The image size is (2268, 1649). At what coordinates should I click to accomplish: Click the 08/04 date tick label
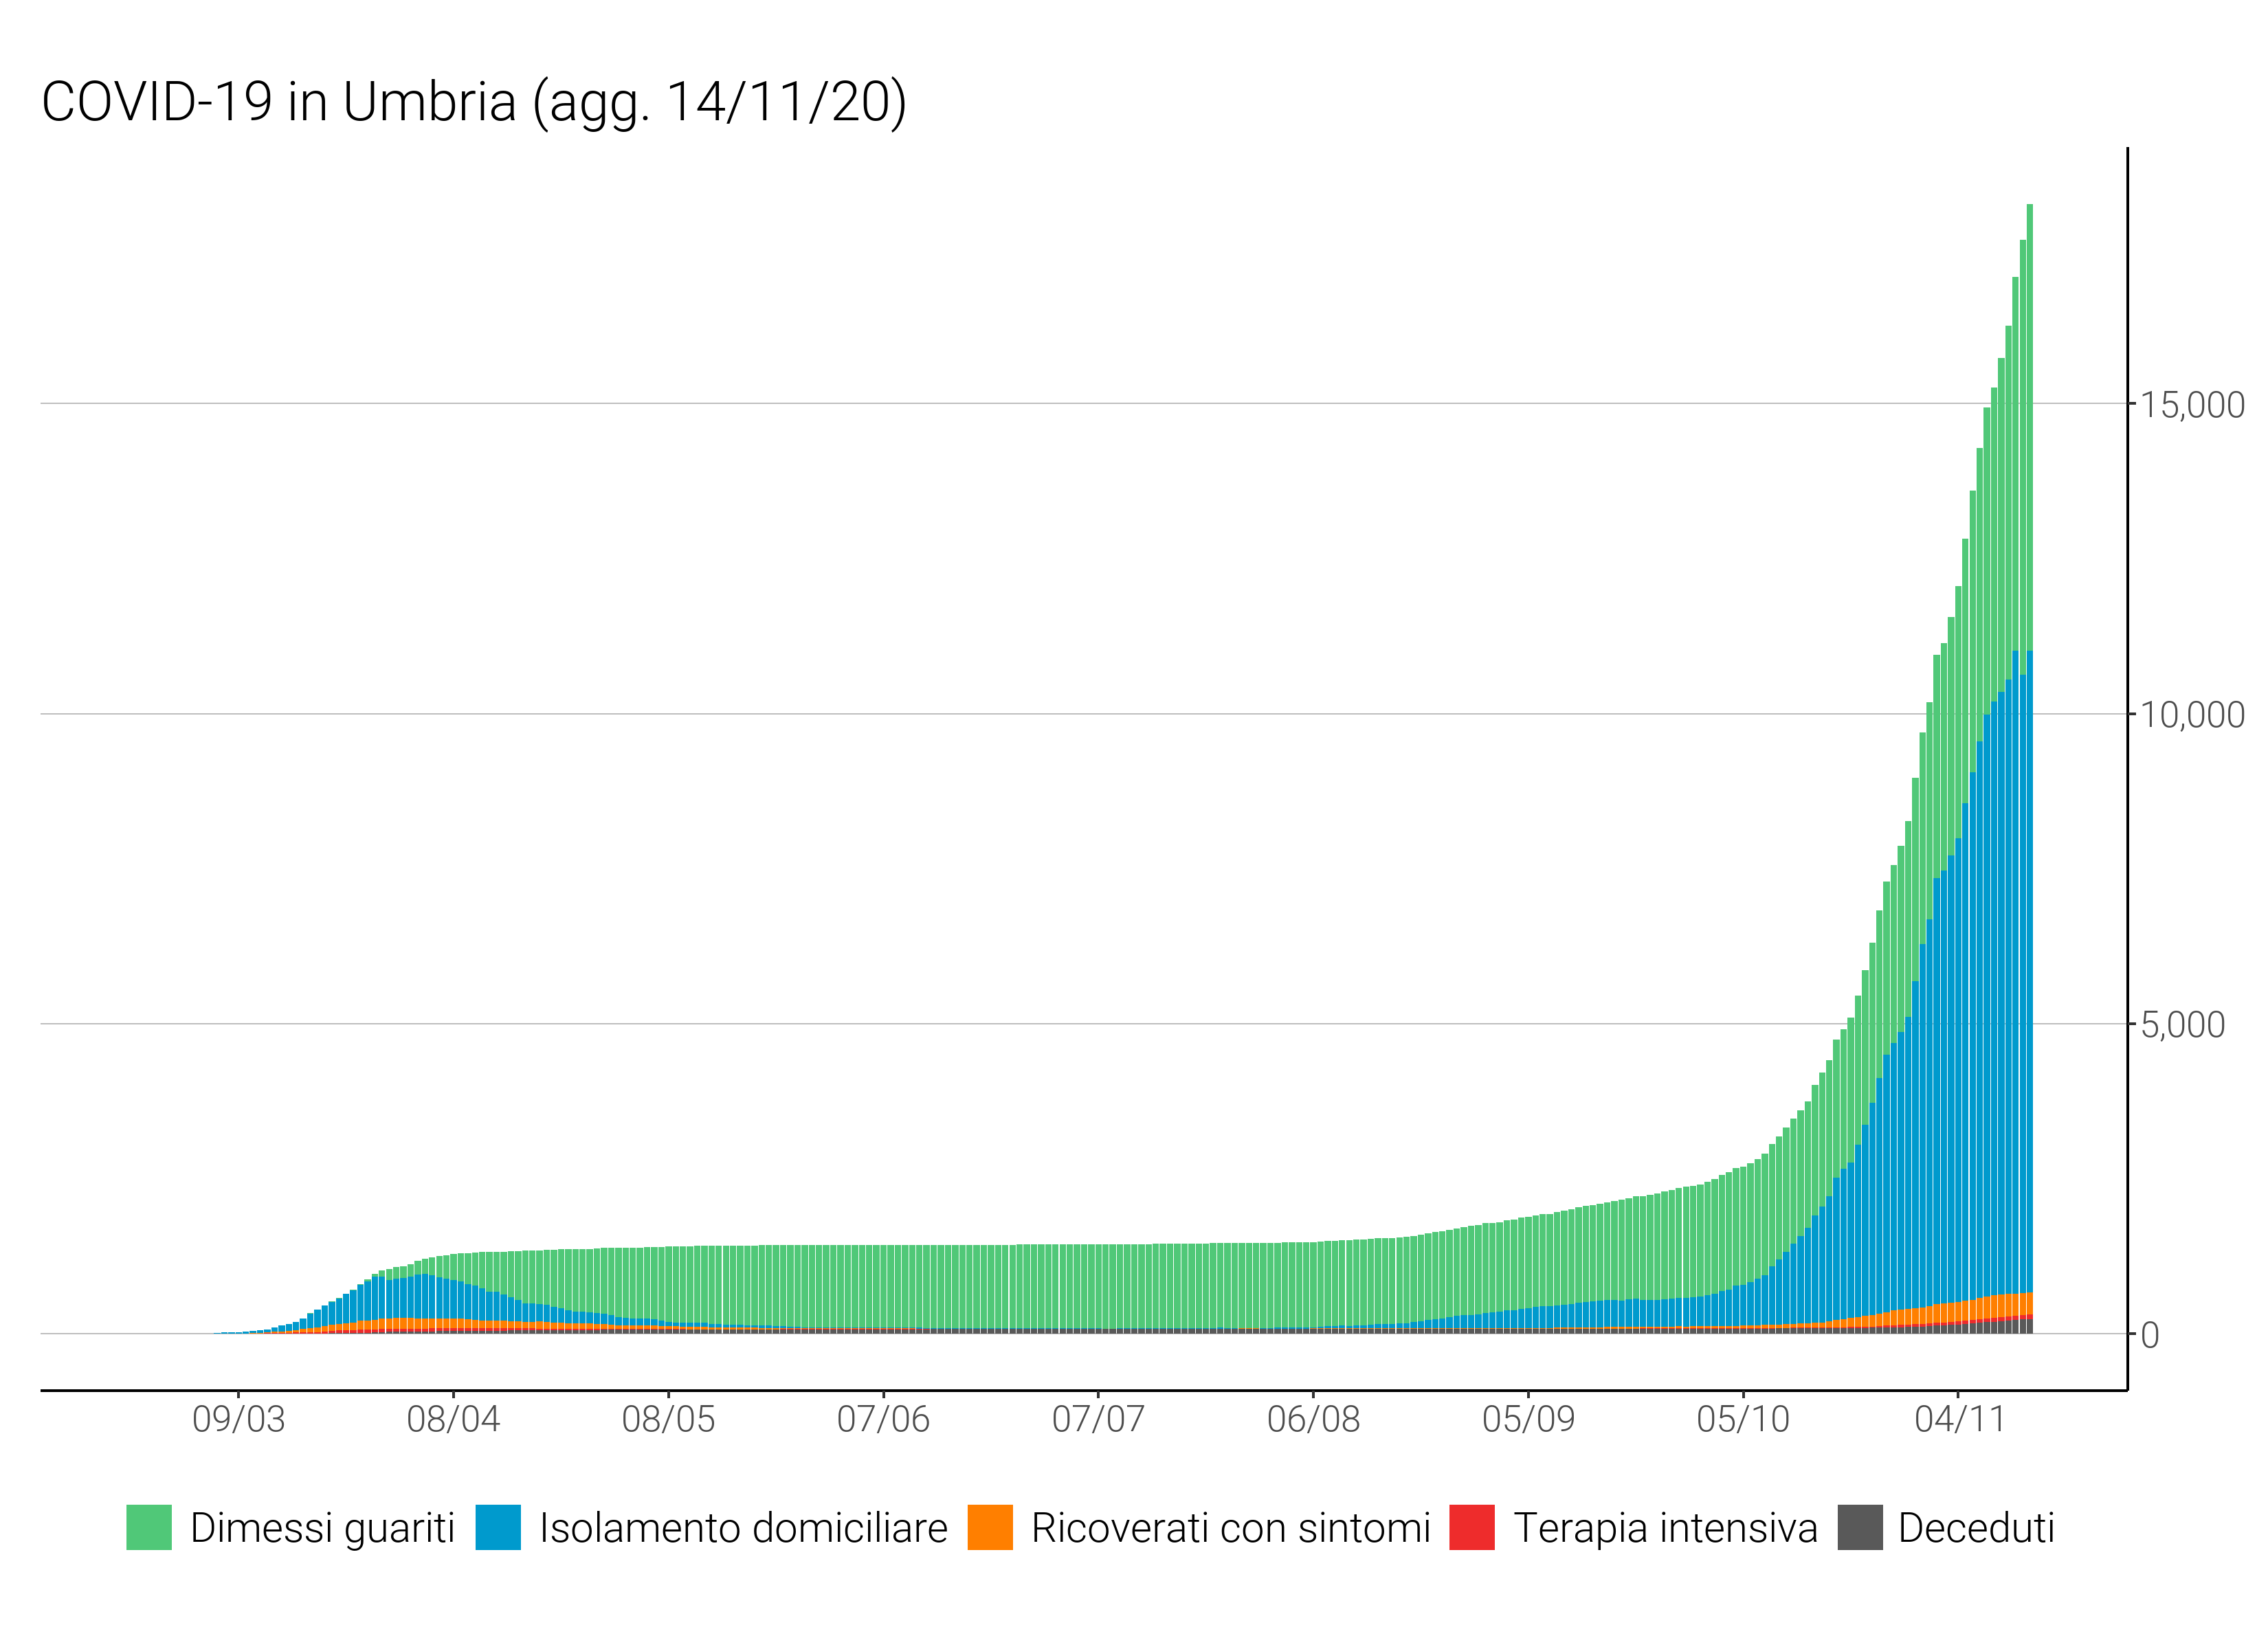tap(453, 1419)
